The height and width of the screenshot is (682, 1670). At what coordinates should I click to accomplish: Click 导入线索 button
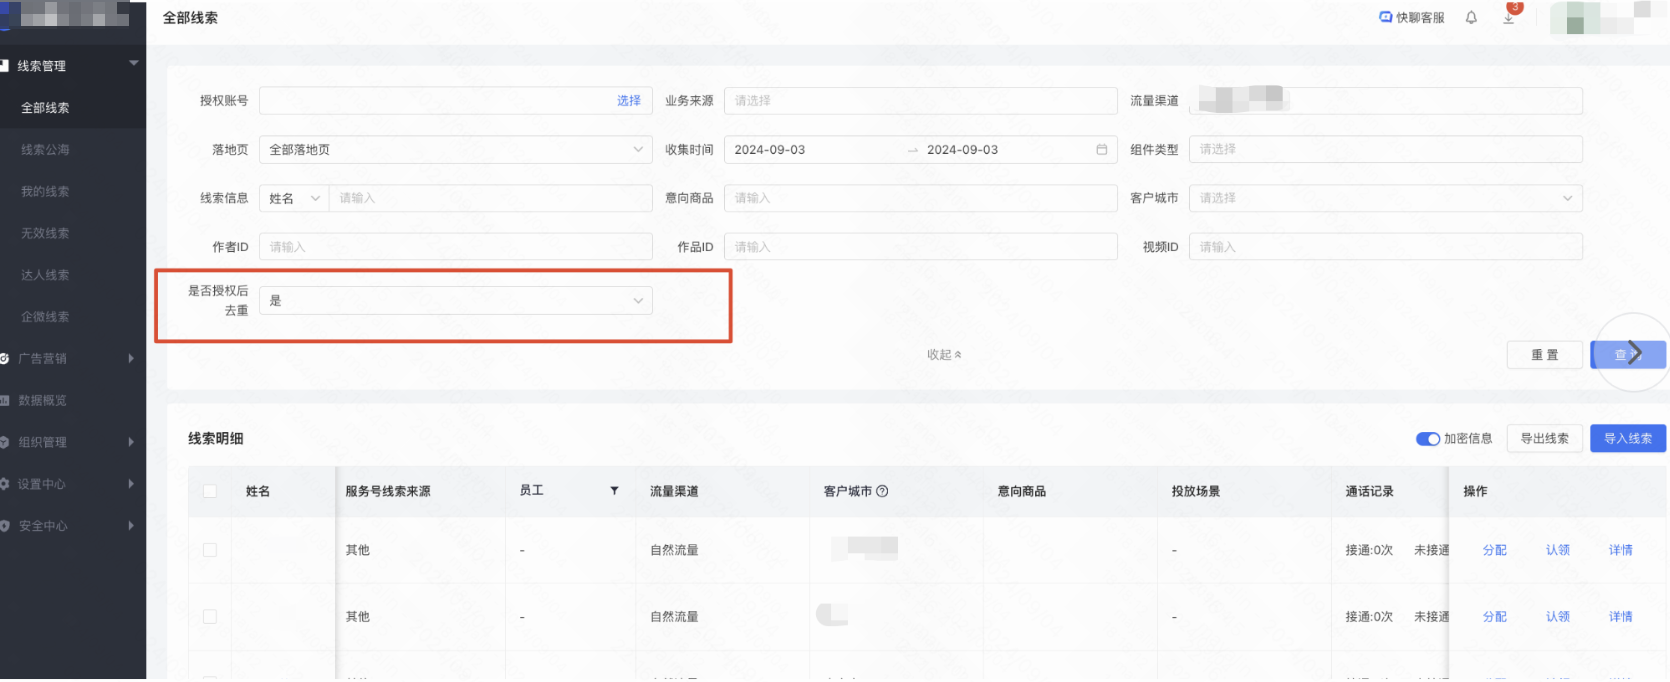pyautogui.click(x=1627, y=438)
